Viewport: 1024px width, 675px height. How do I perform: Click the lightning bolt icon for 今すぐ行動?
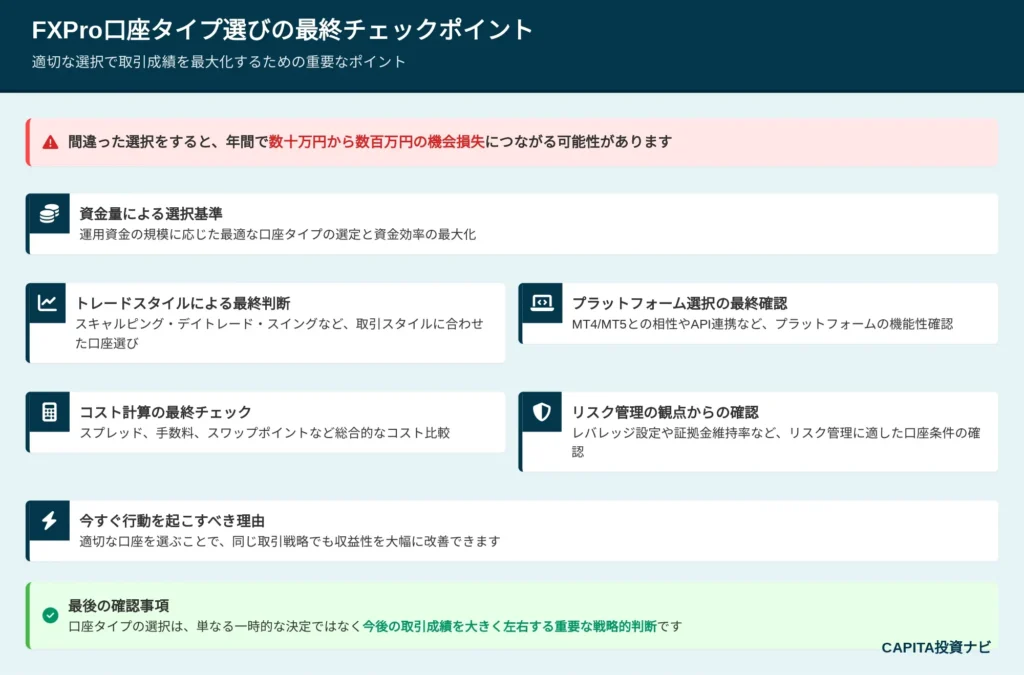pyautogui.click(x=49, y=520)
